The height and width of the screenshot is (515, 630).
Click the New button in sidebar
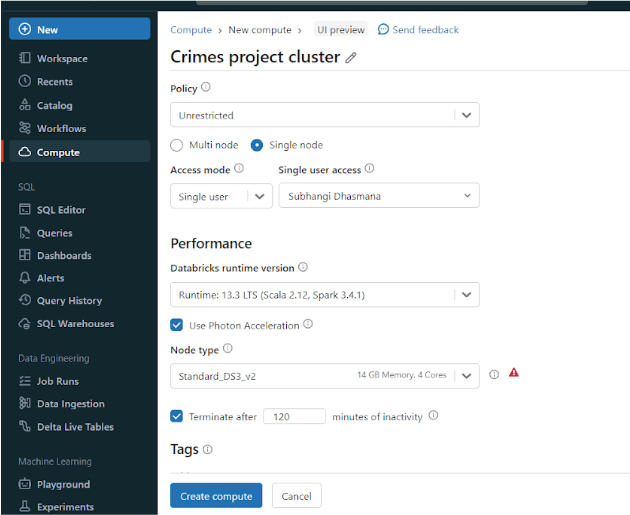(x=80, y=29)
